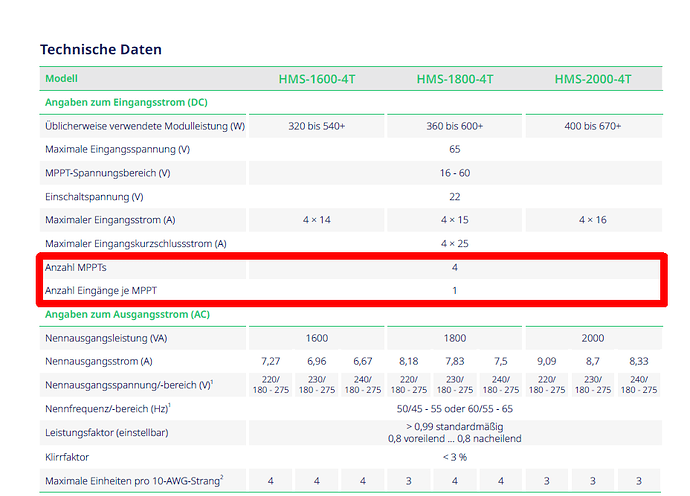This screenshot has height=496, width=690.
Task: Select the 9,09 output current value
Action: (547, 362)
